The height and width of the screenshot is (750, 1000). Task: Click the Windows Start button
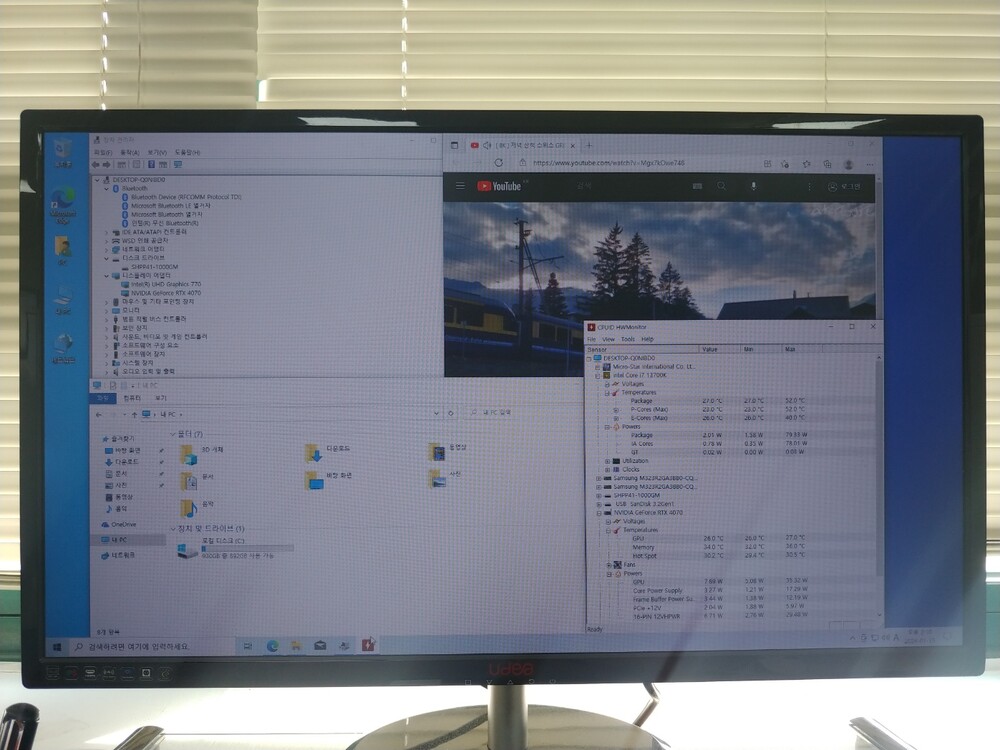coord(57,647)
